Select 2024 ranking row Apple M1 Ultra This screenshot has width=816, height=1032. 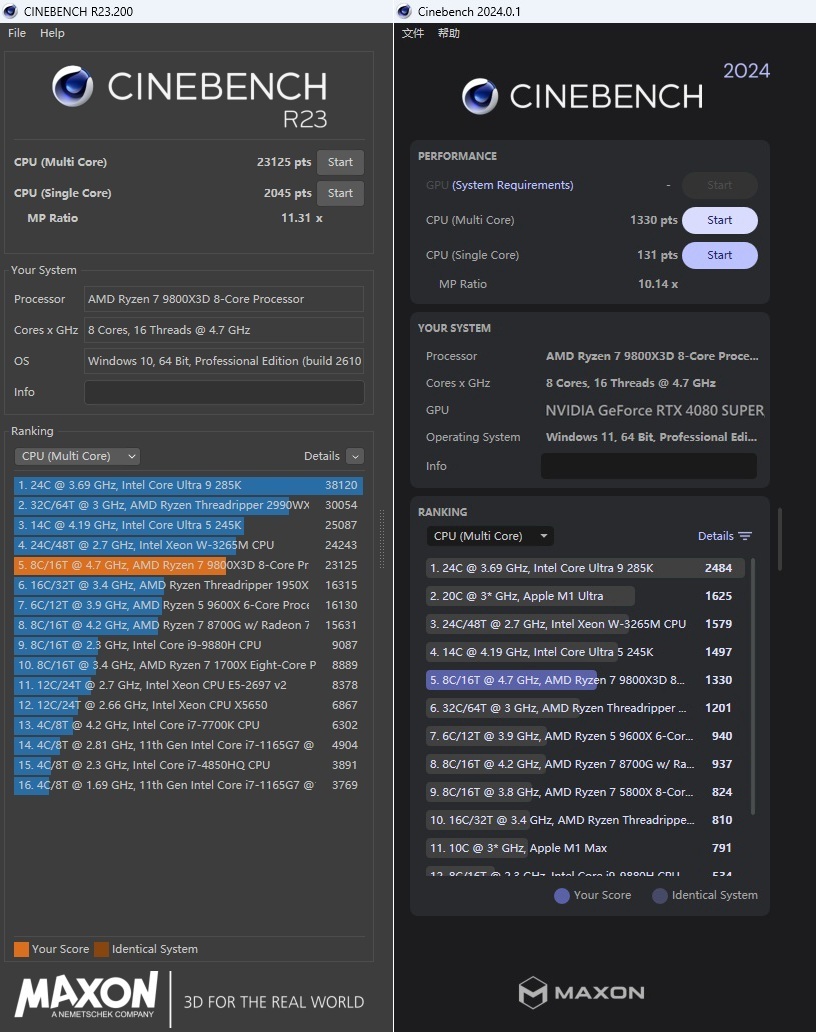click(x=585, y=596)
